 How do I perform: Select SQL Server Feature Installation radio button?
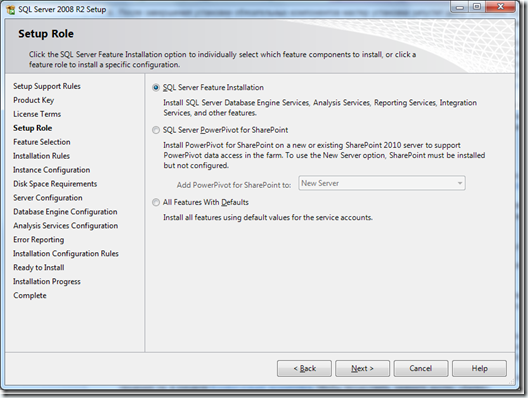point(156,88)
